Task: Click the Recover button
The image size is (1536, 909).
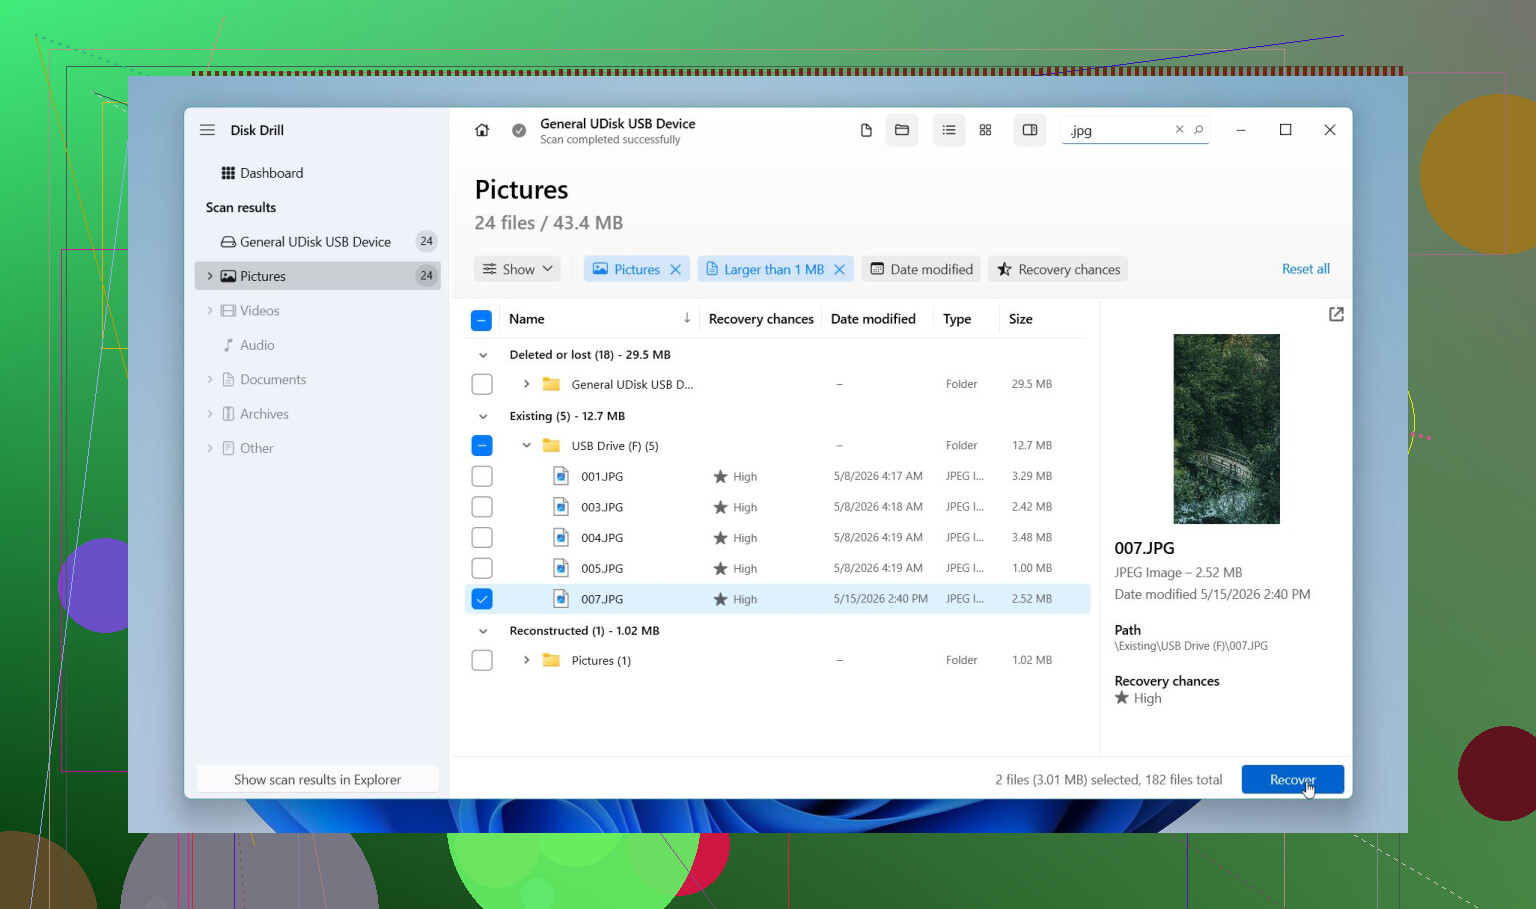Action: 1292,779
